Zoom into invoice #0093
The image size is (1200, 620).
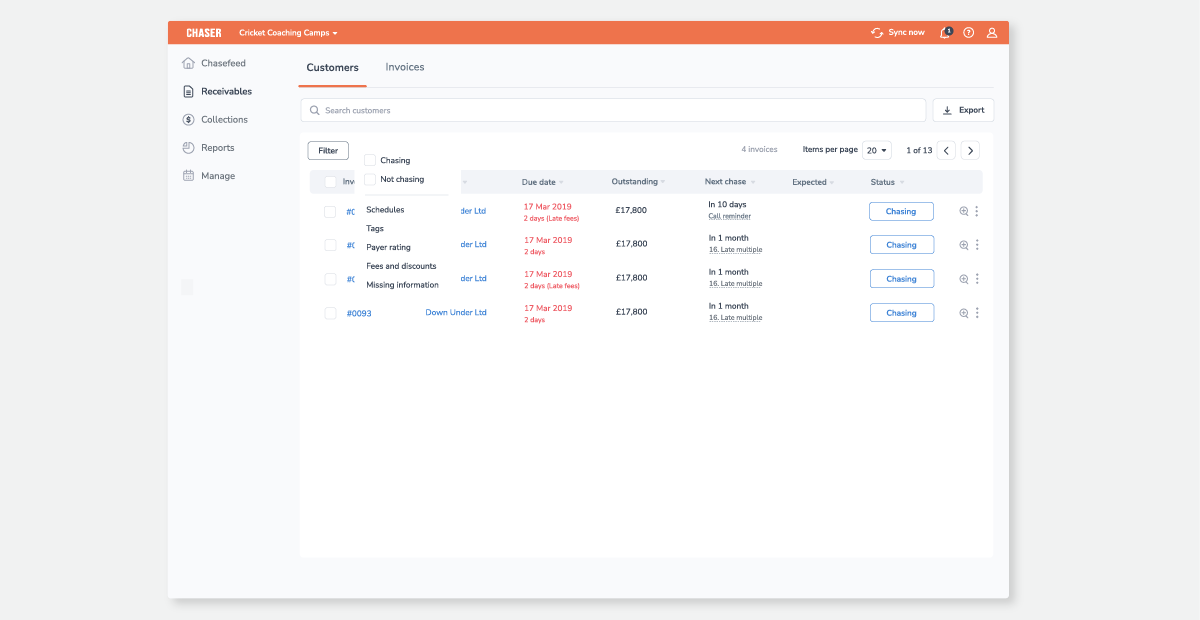(964, 313)
